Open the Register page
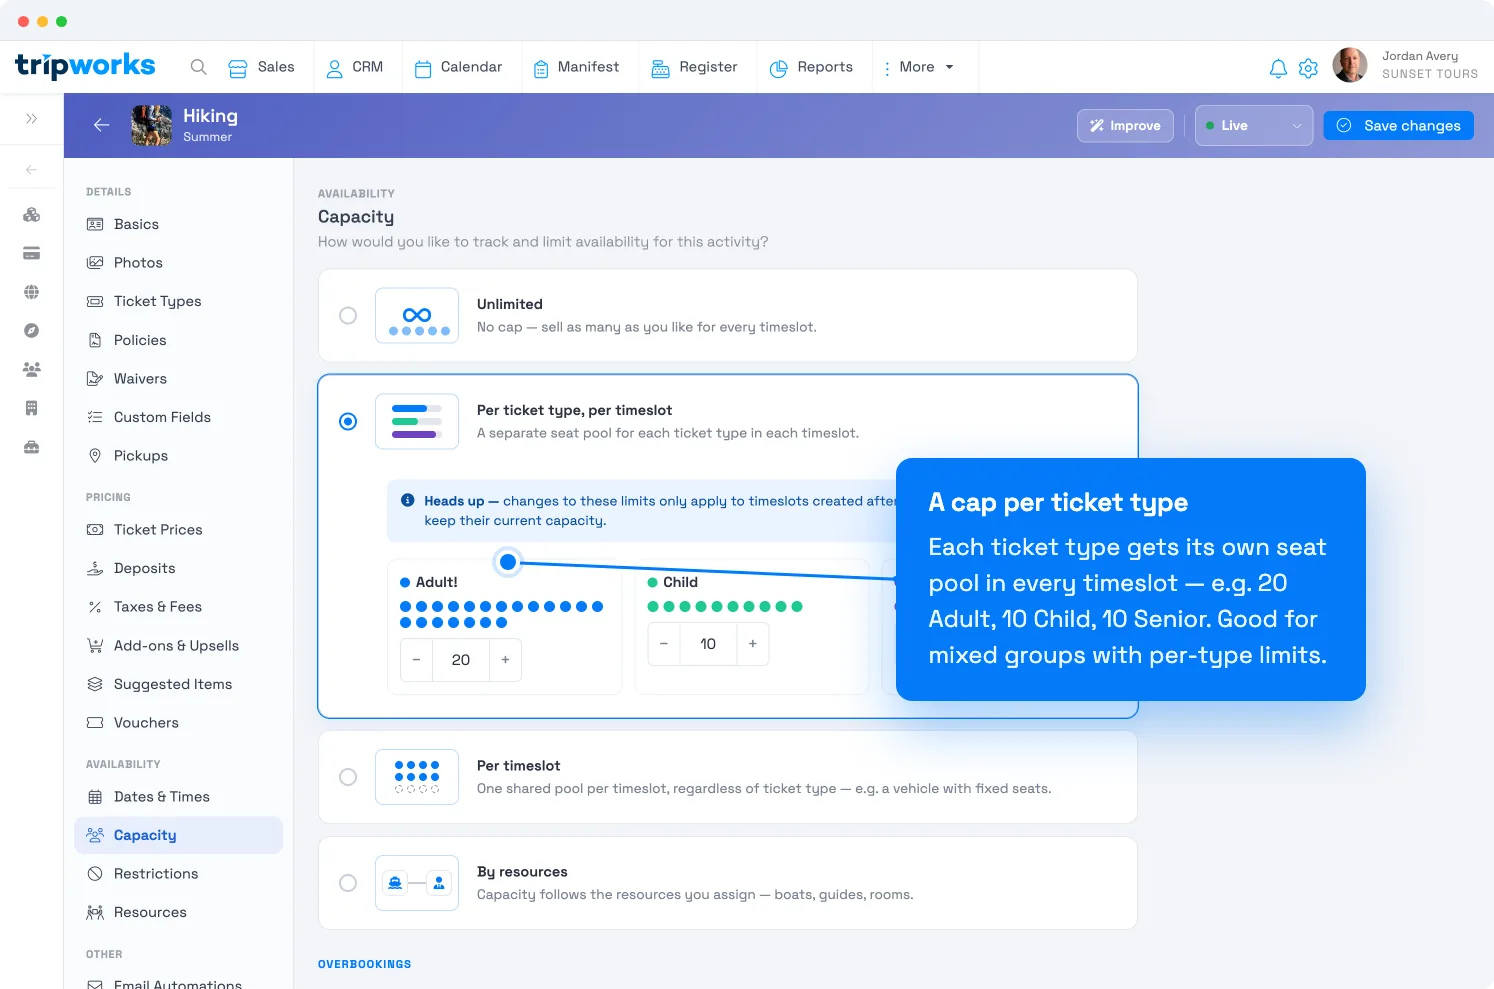The height and width of the screenshot is (989, 1494). point(694,67)
